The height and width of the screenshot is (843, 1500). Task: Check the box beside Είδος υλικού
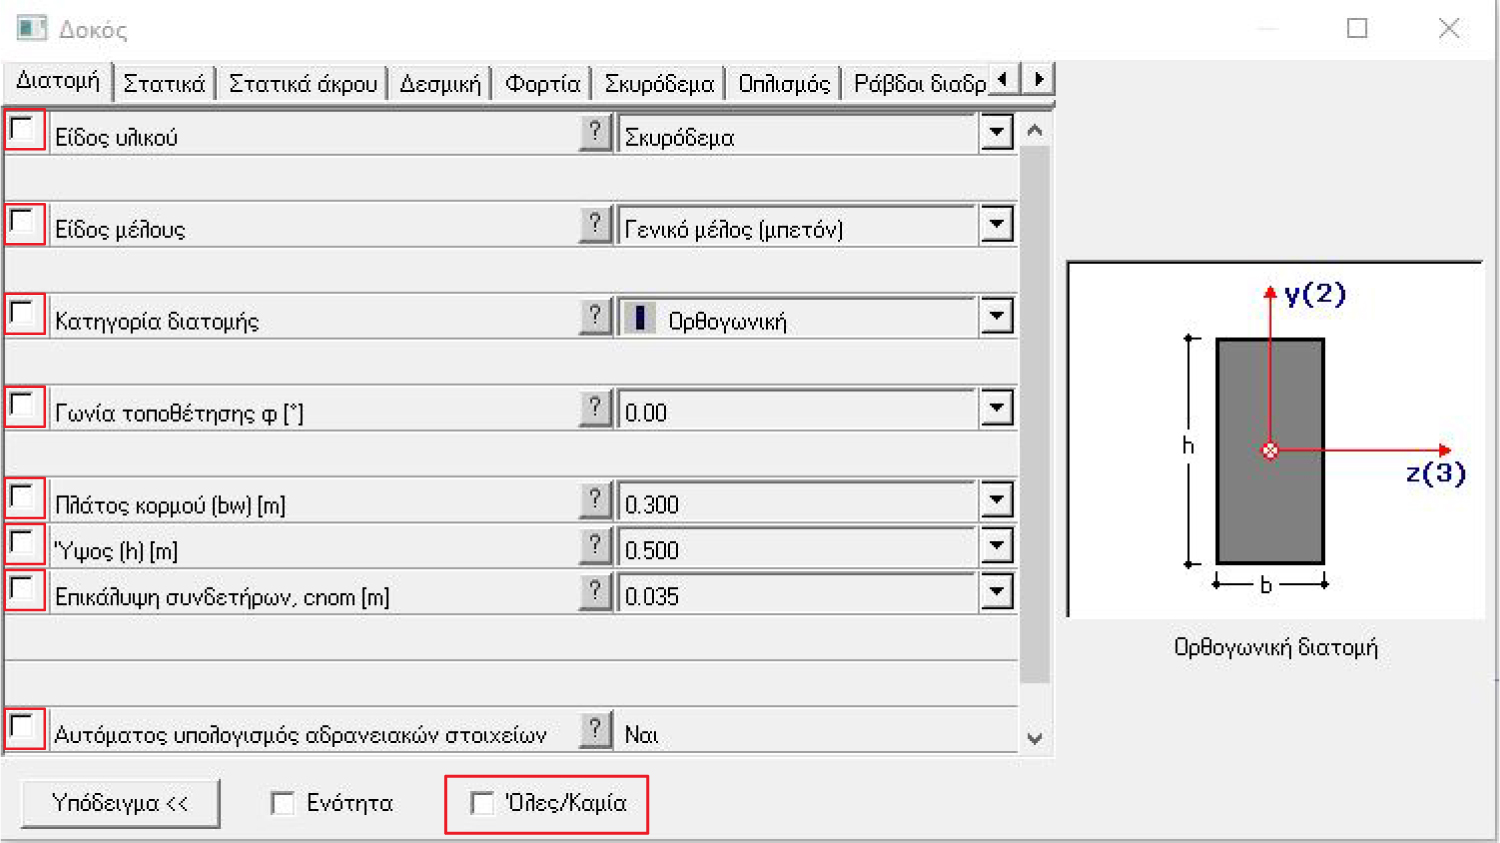(x=22, y=128)
